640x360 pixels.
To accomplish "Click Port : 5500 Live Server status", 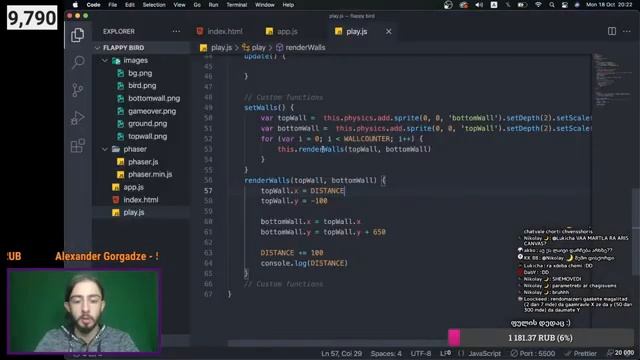I will tap(533, 353).
